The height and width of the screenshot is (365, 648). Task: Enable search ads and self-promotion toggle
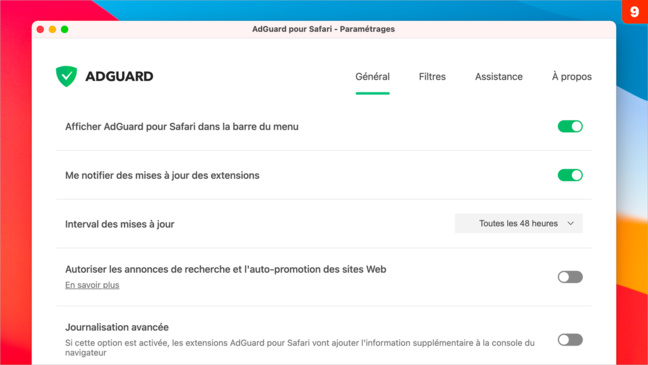coord(570,277)
